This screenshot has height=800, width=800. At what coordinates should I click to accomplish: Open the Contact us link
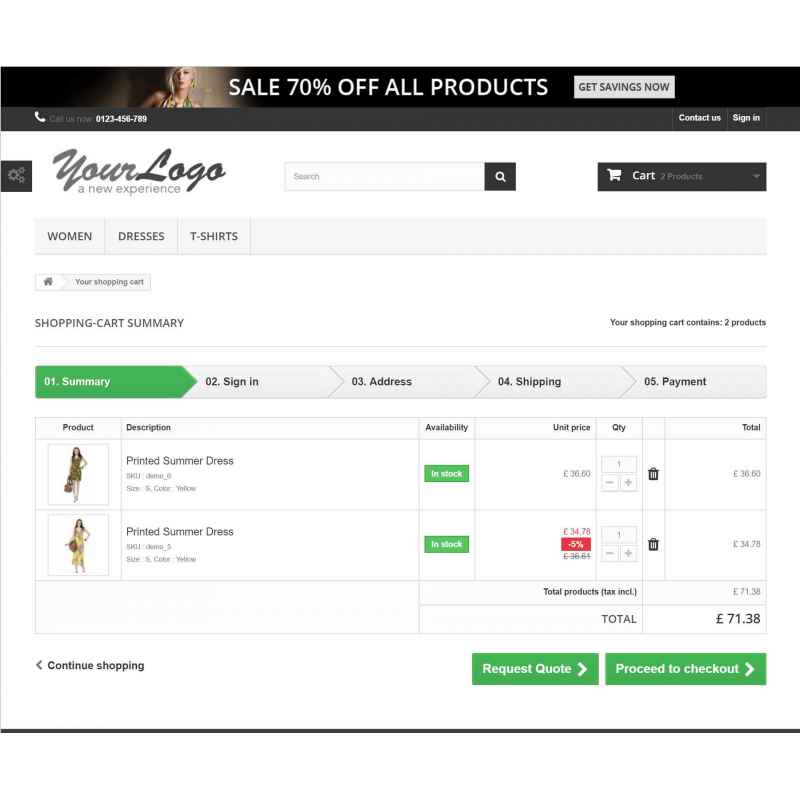pyautogui.click(x=699, y=118)
